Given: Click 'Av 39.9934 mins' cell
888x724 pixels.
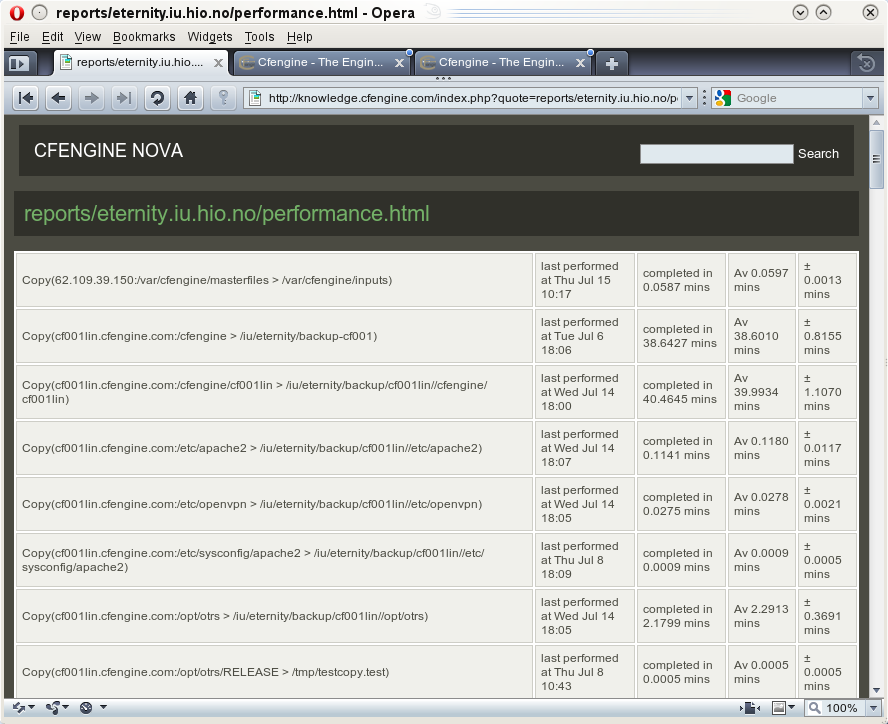Looking at the screenshot, I should tap(762, 392).
